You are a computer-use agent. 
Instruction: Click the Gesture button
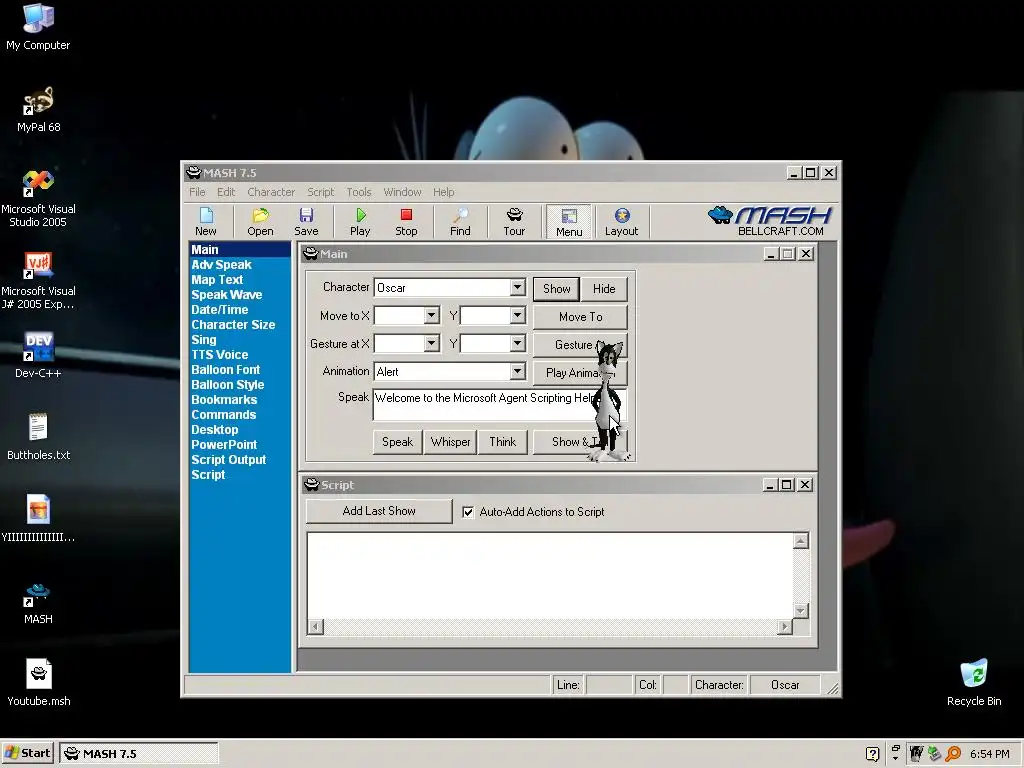(573, 345)
